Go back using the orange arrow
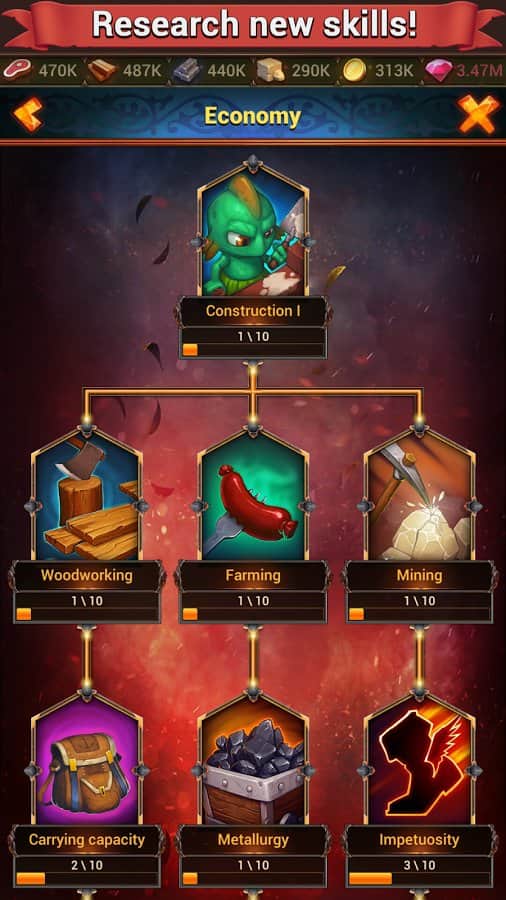 tap(28, 114)
